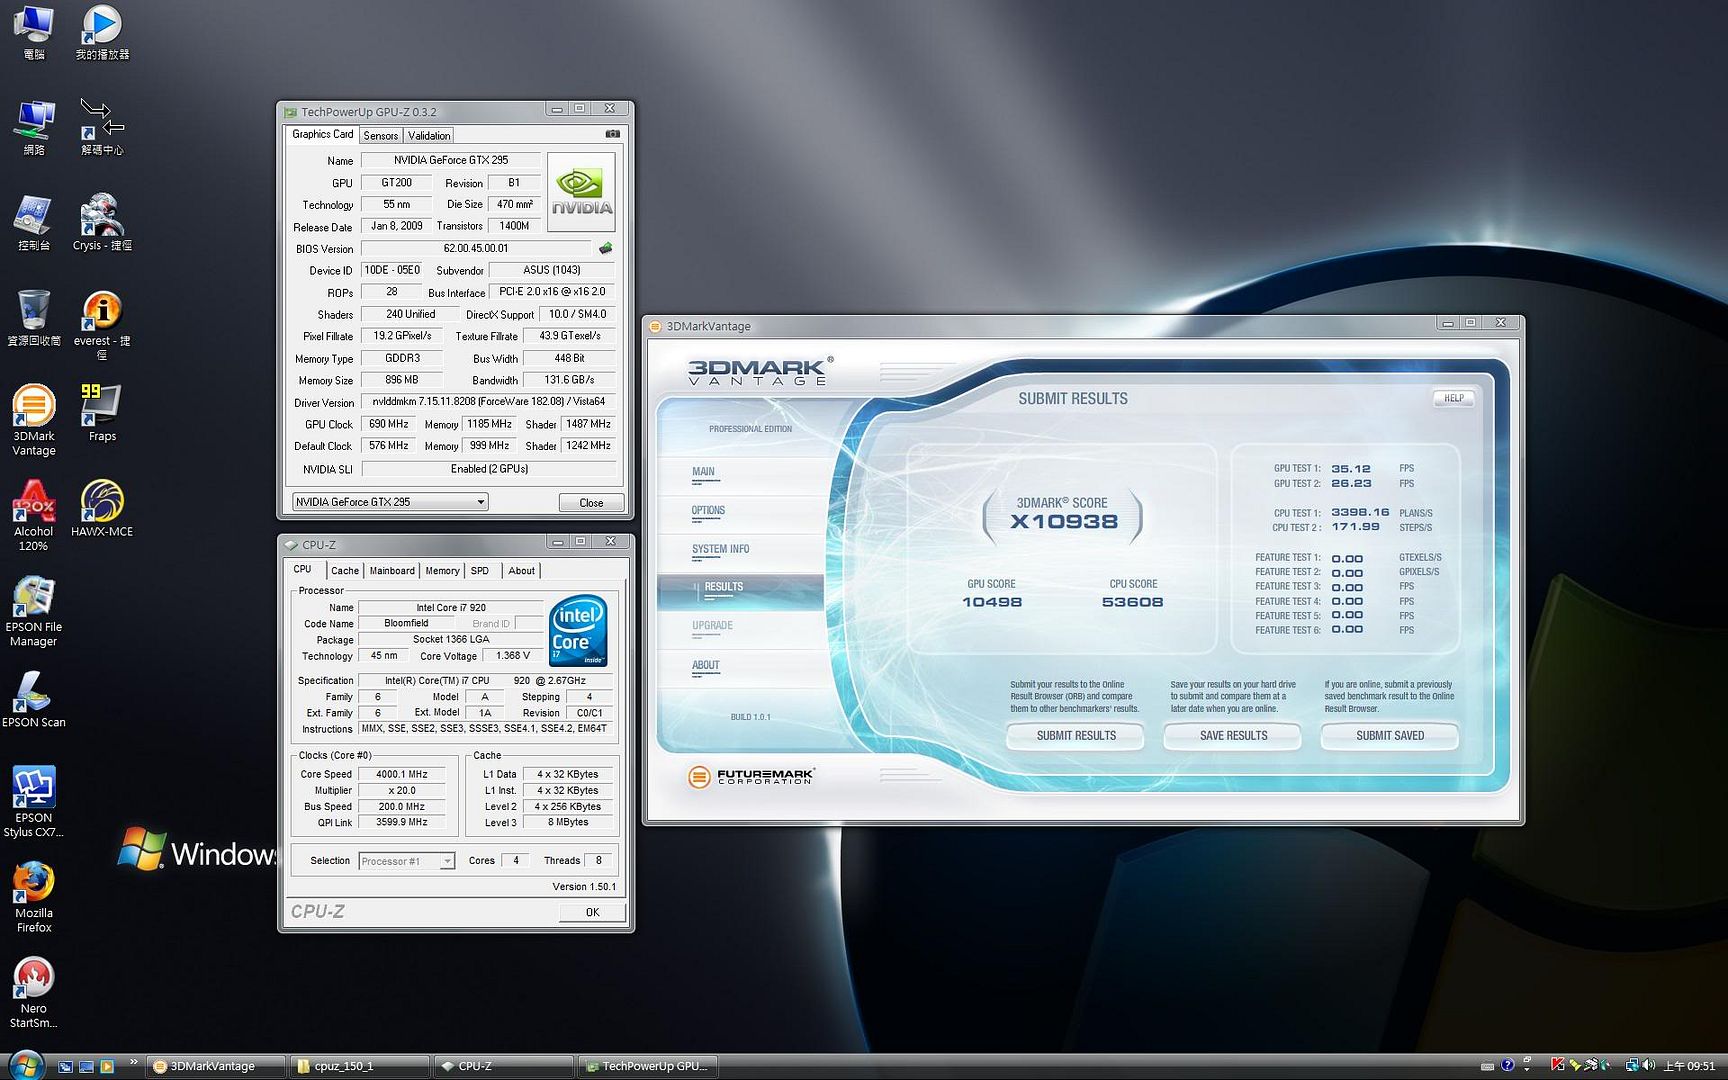Viewport: 1728px width, 1080px height.
Task: Click the Close button in GPU-Z
Action: tap(591, 503)
